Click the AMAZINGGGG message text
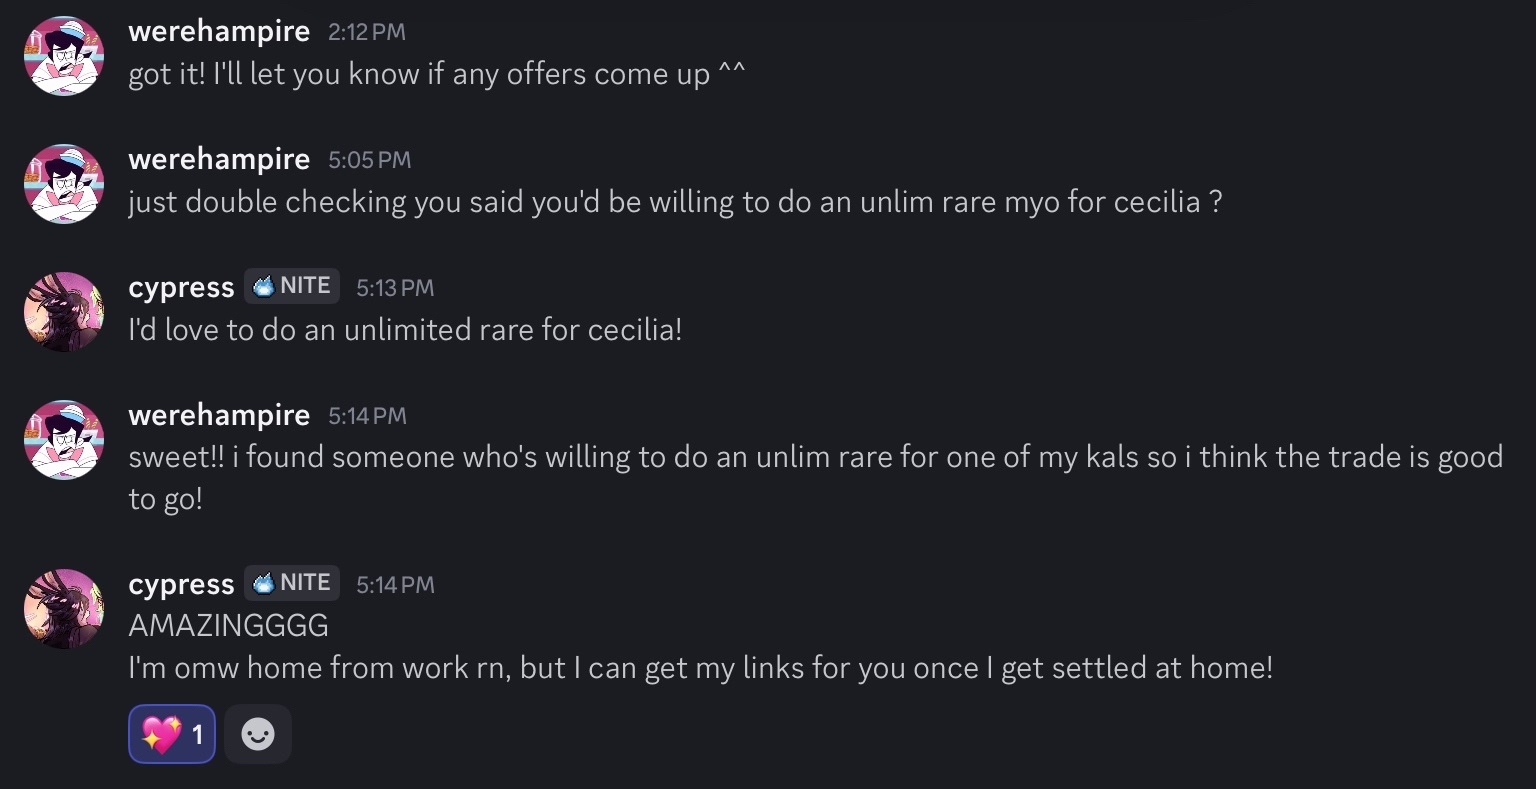This screenshot has height=789, width=1536. 228,626
